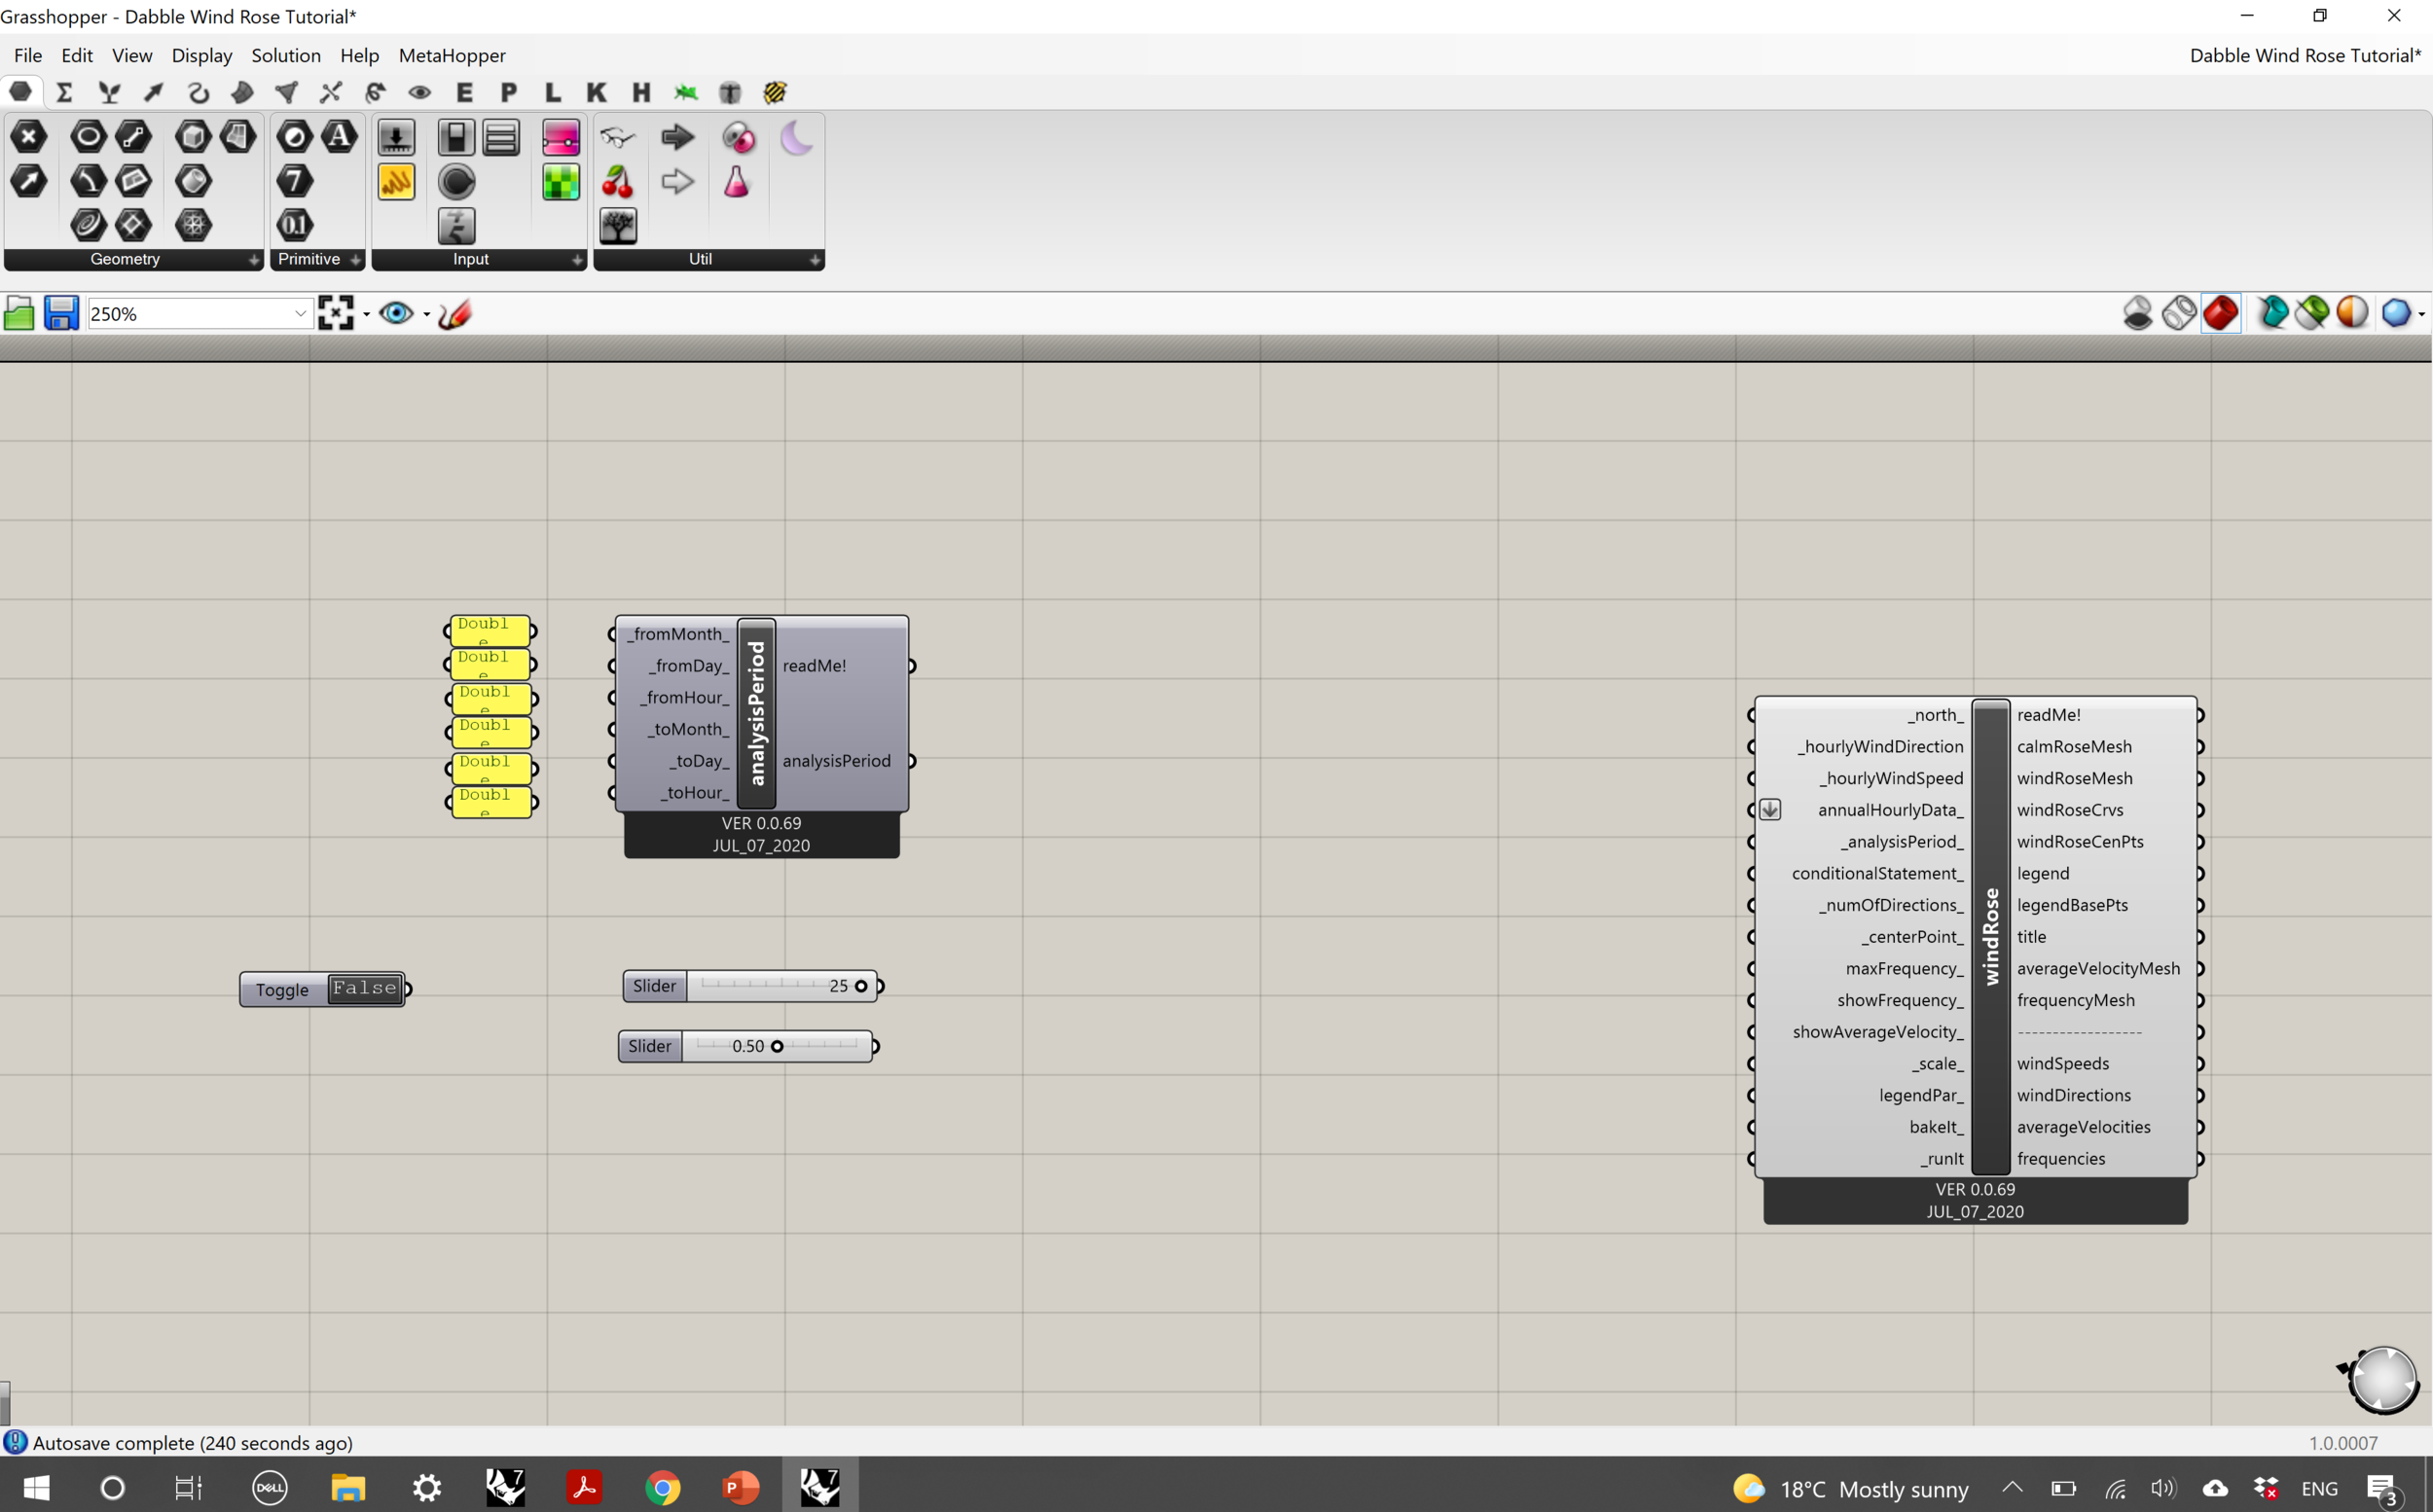Open the MetaHopper menu

click(451, 56)
